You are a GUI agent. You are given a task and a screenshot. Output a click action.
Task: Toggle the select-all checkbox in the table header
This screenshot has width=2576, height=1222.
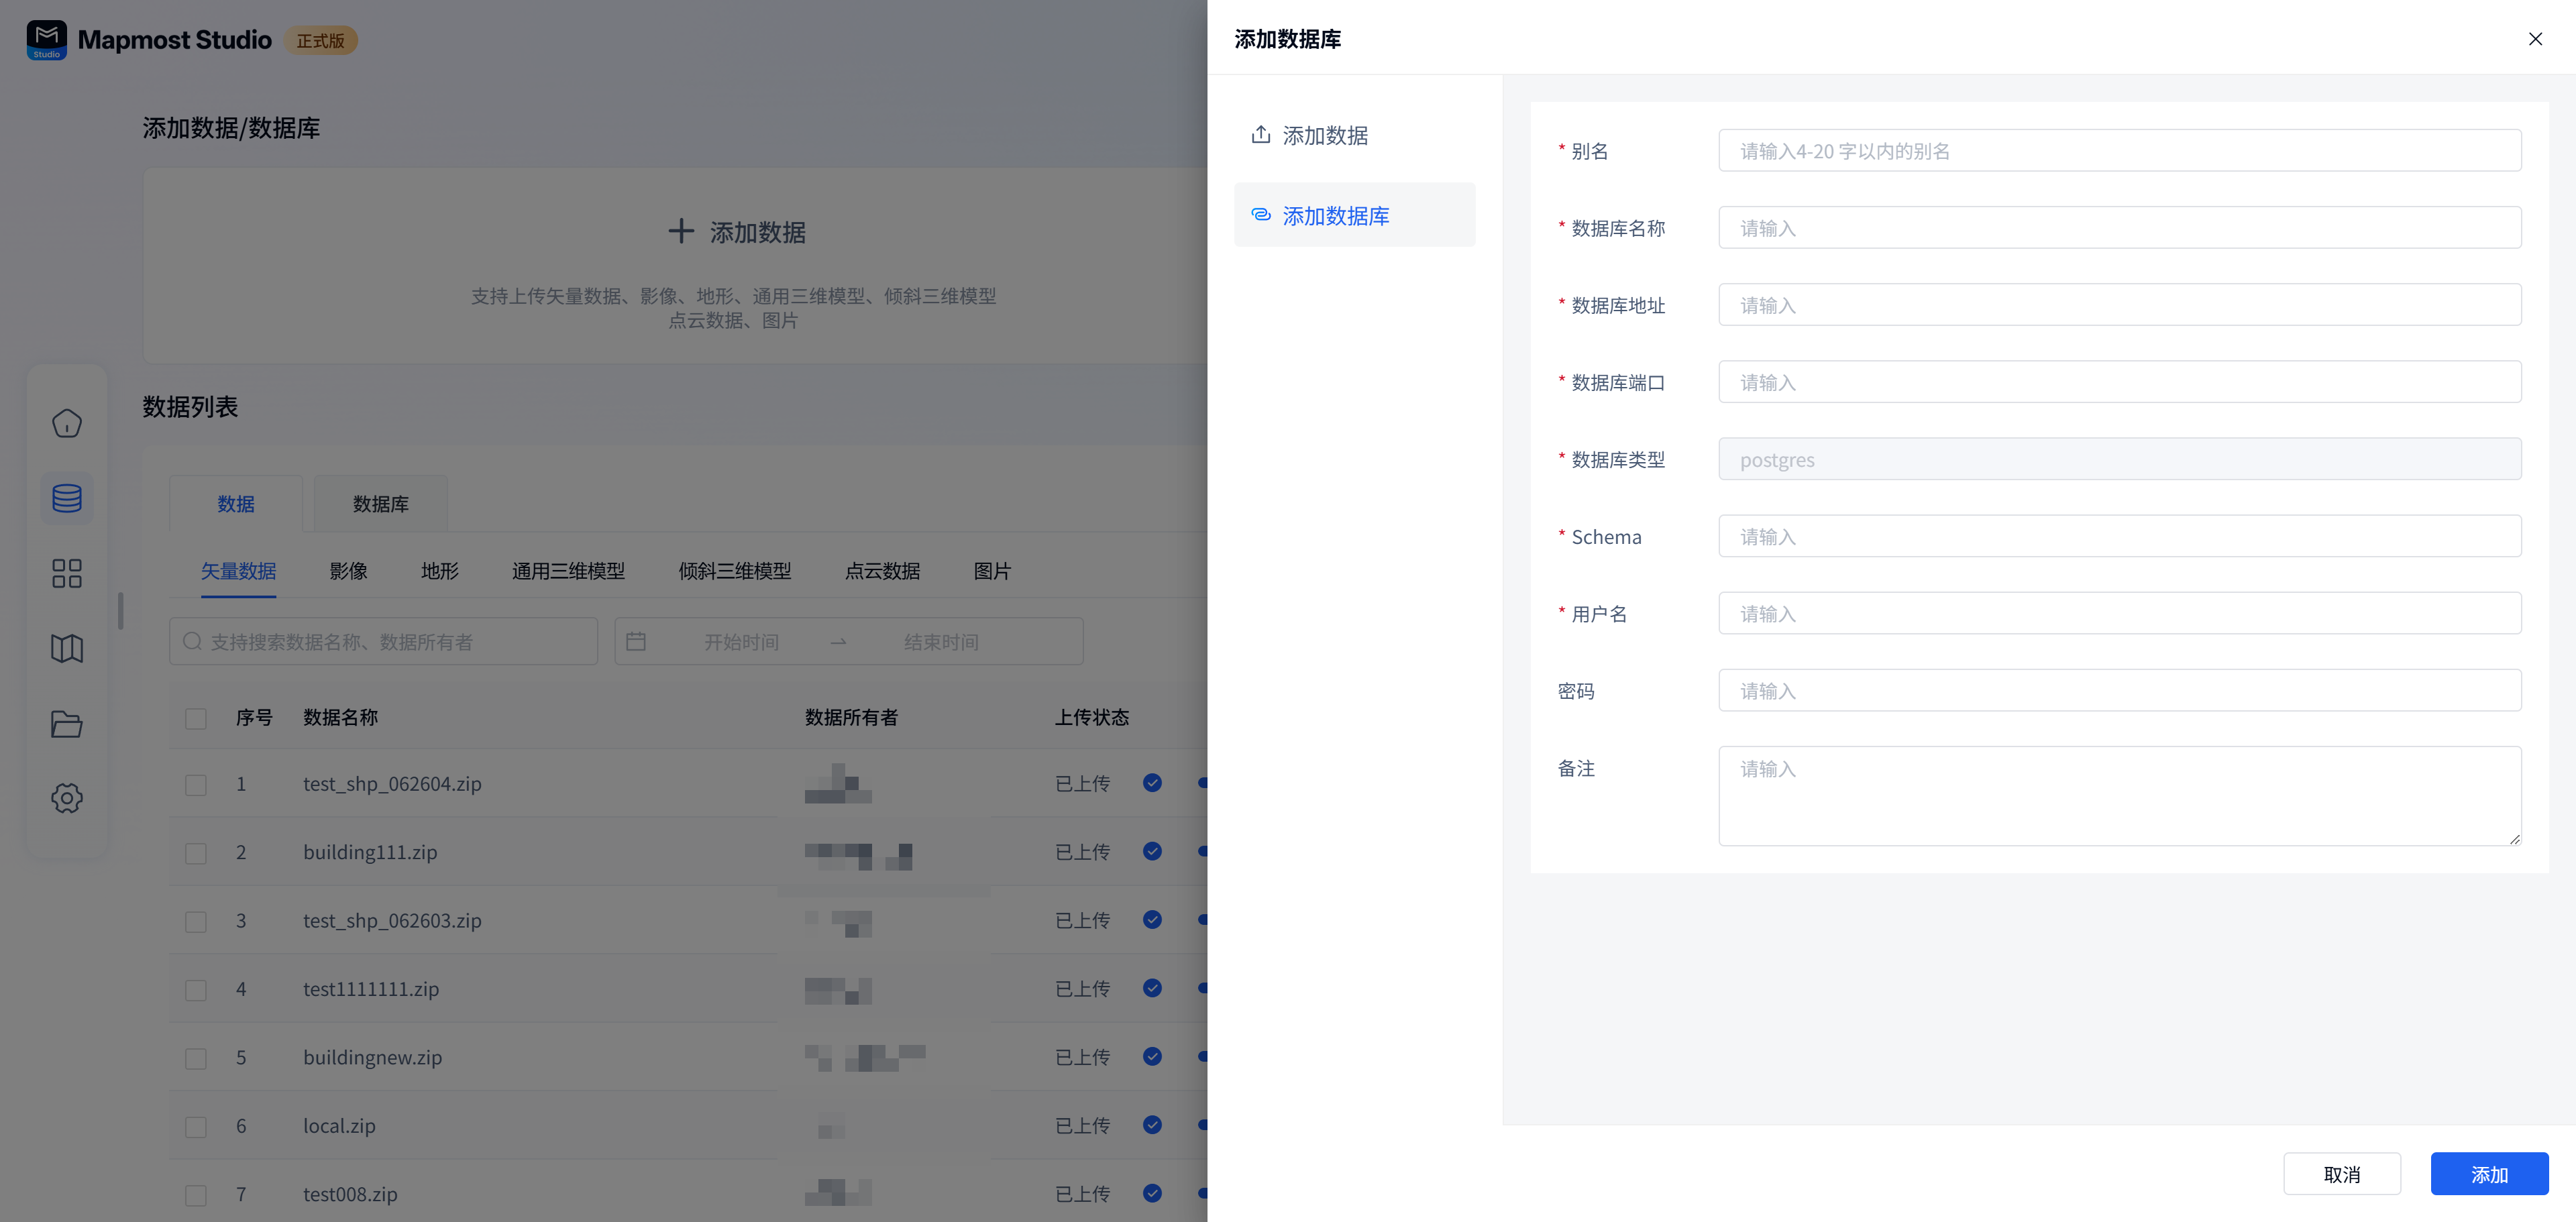(x=196, y=718)
